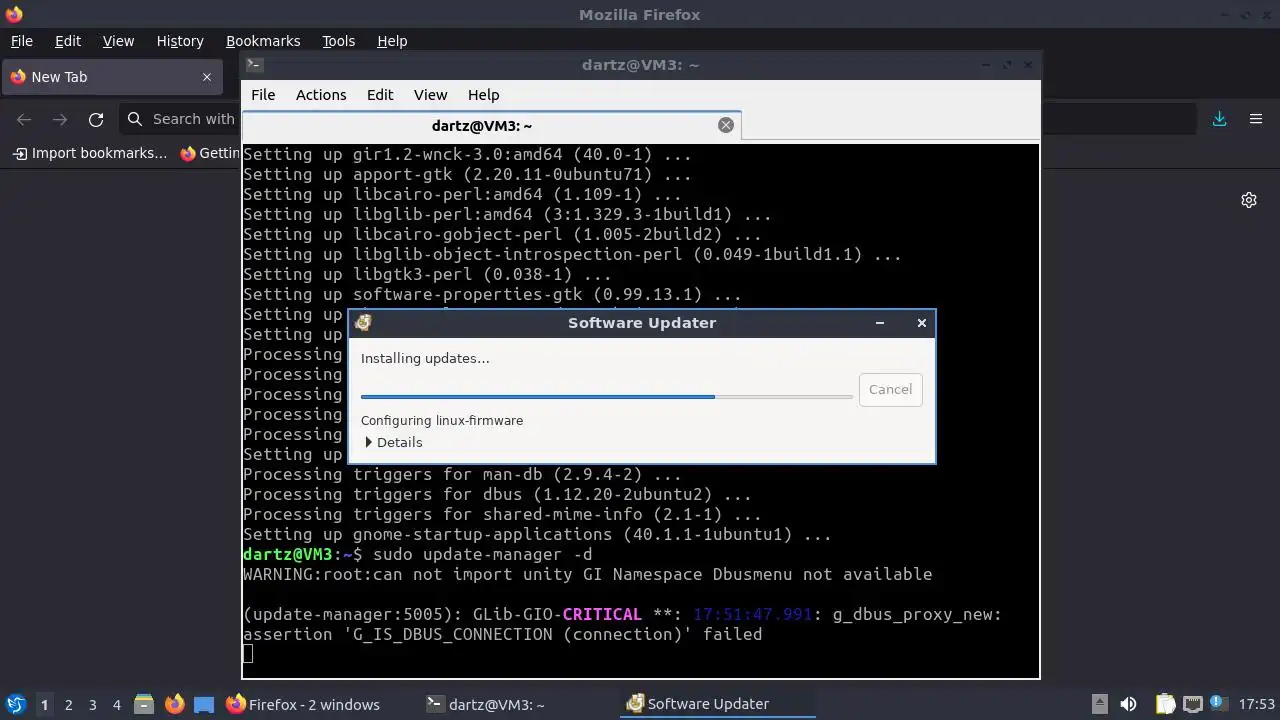The image size is (1280, 720).
Task: Open new tab settings gear in Firefox
Action: pos(1249,200)
